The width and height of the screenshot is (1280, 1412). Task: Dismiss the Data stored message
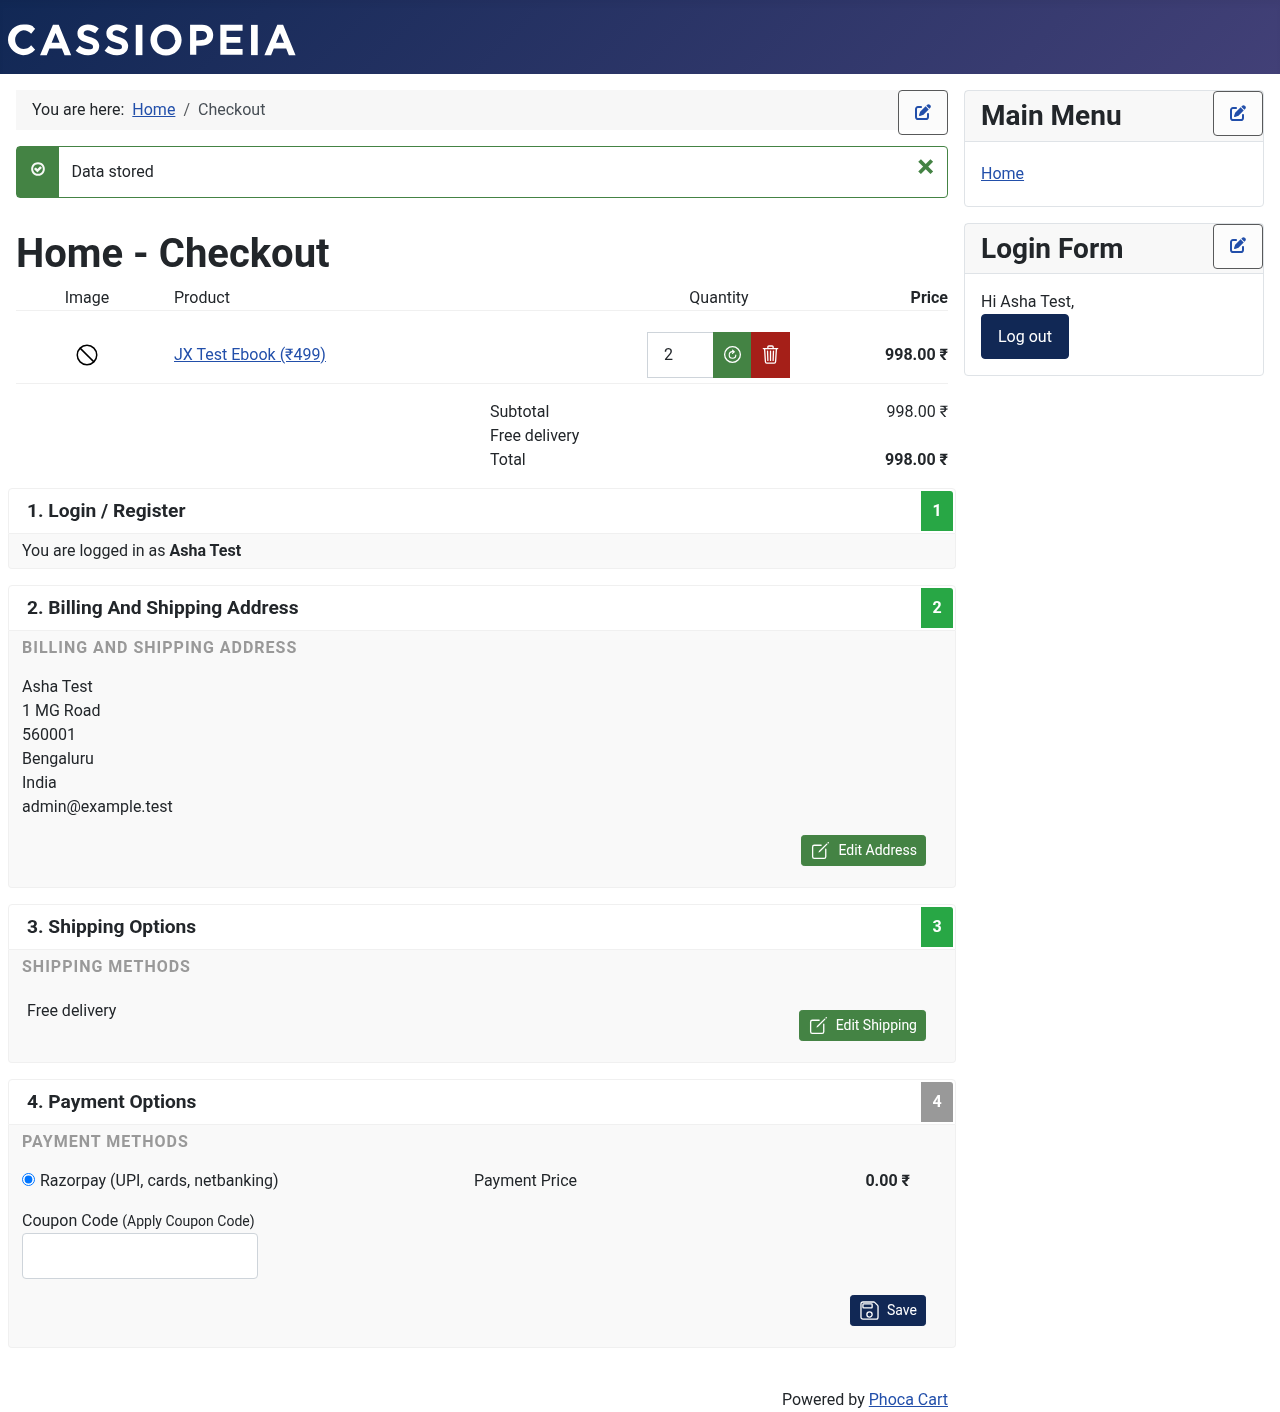926,167
